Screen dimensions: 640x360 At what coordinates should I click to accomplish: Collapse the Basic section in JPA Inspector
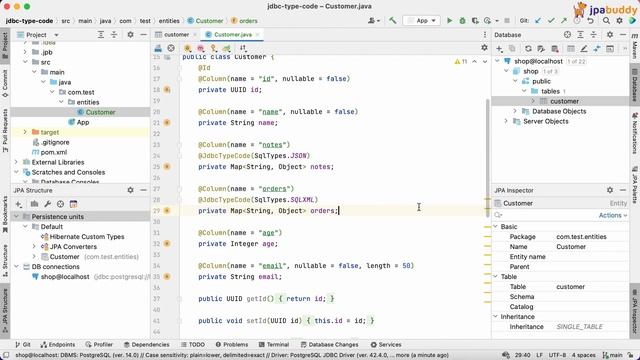[496, 227]
